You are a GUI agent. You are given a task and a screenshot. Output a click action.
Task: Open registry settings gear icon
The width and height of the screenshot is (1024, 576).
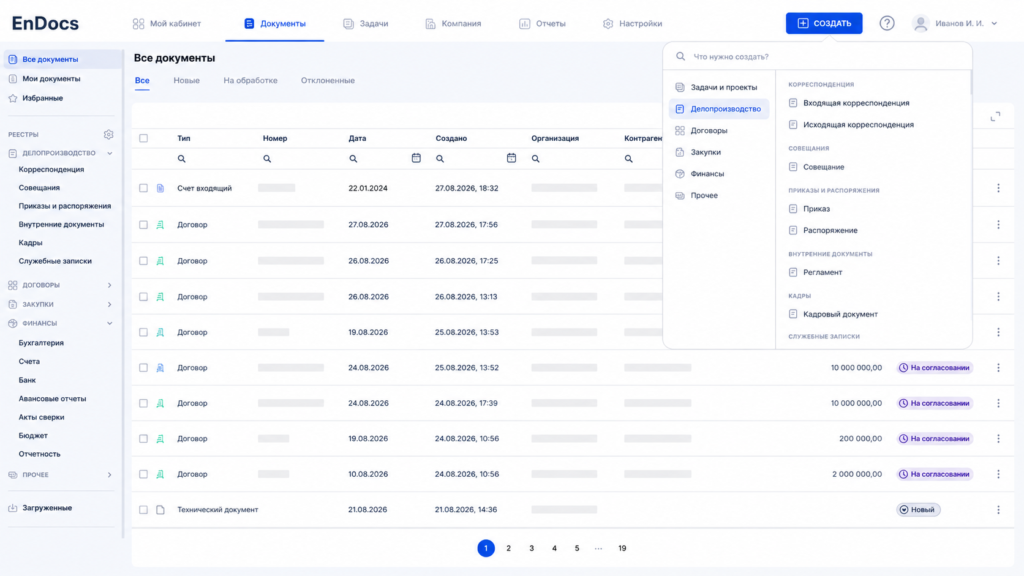tap(108, 135)
